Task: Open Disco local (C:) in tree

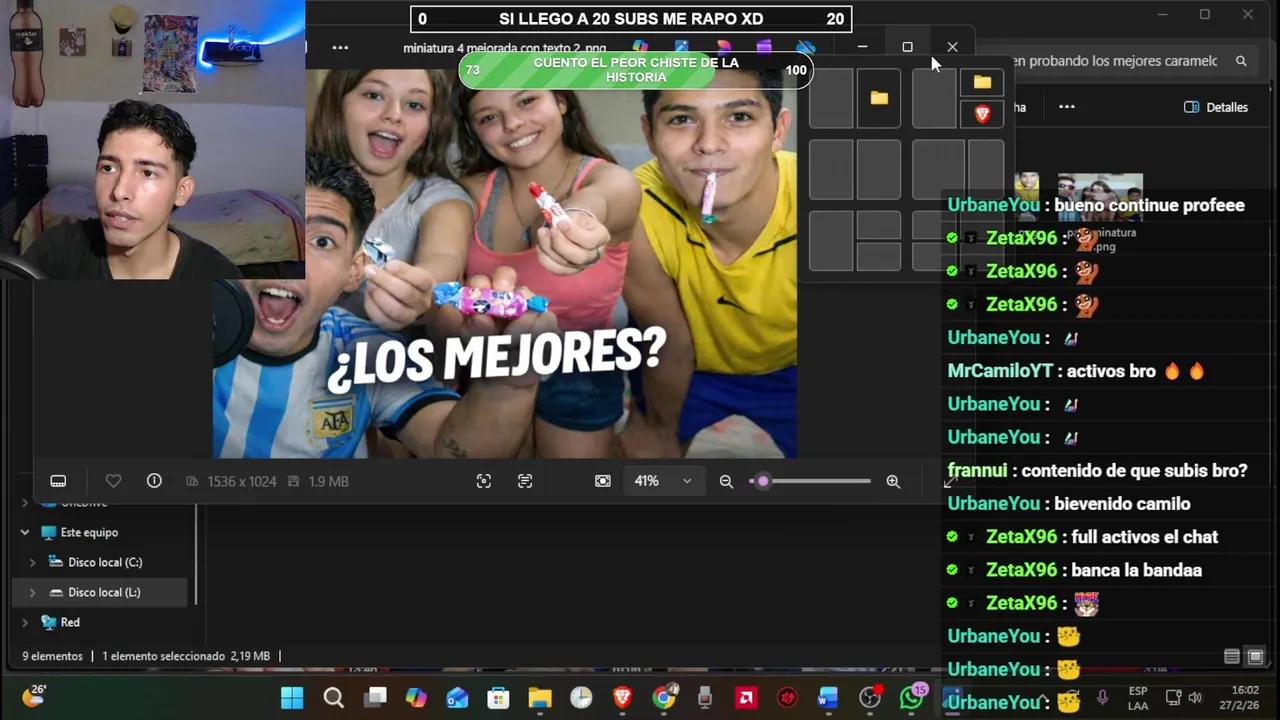Action: [105, 562]
